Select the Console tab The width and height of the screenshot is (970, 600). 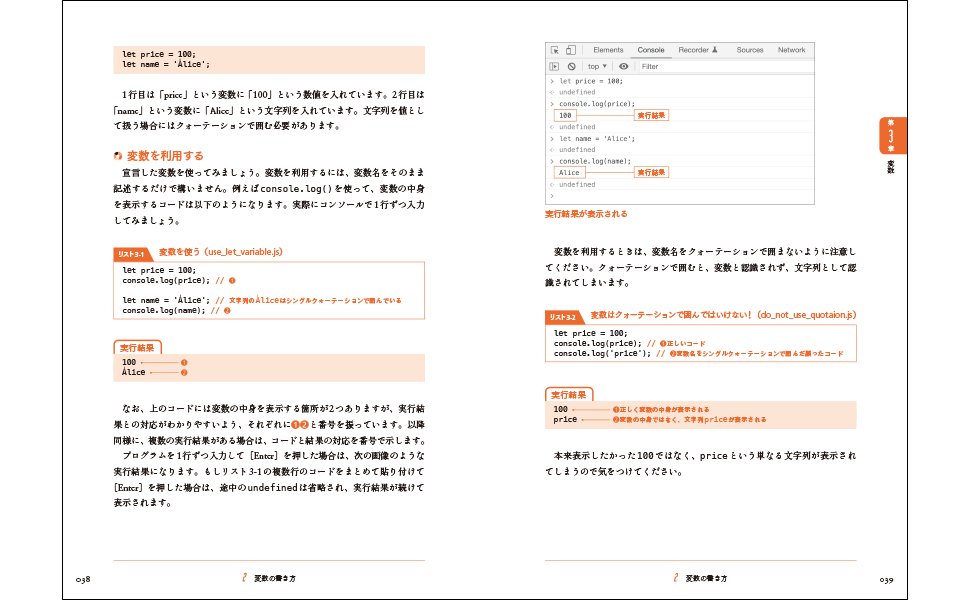pos(651,50)
